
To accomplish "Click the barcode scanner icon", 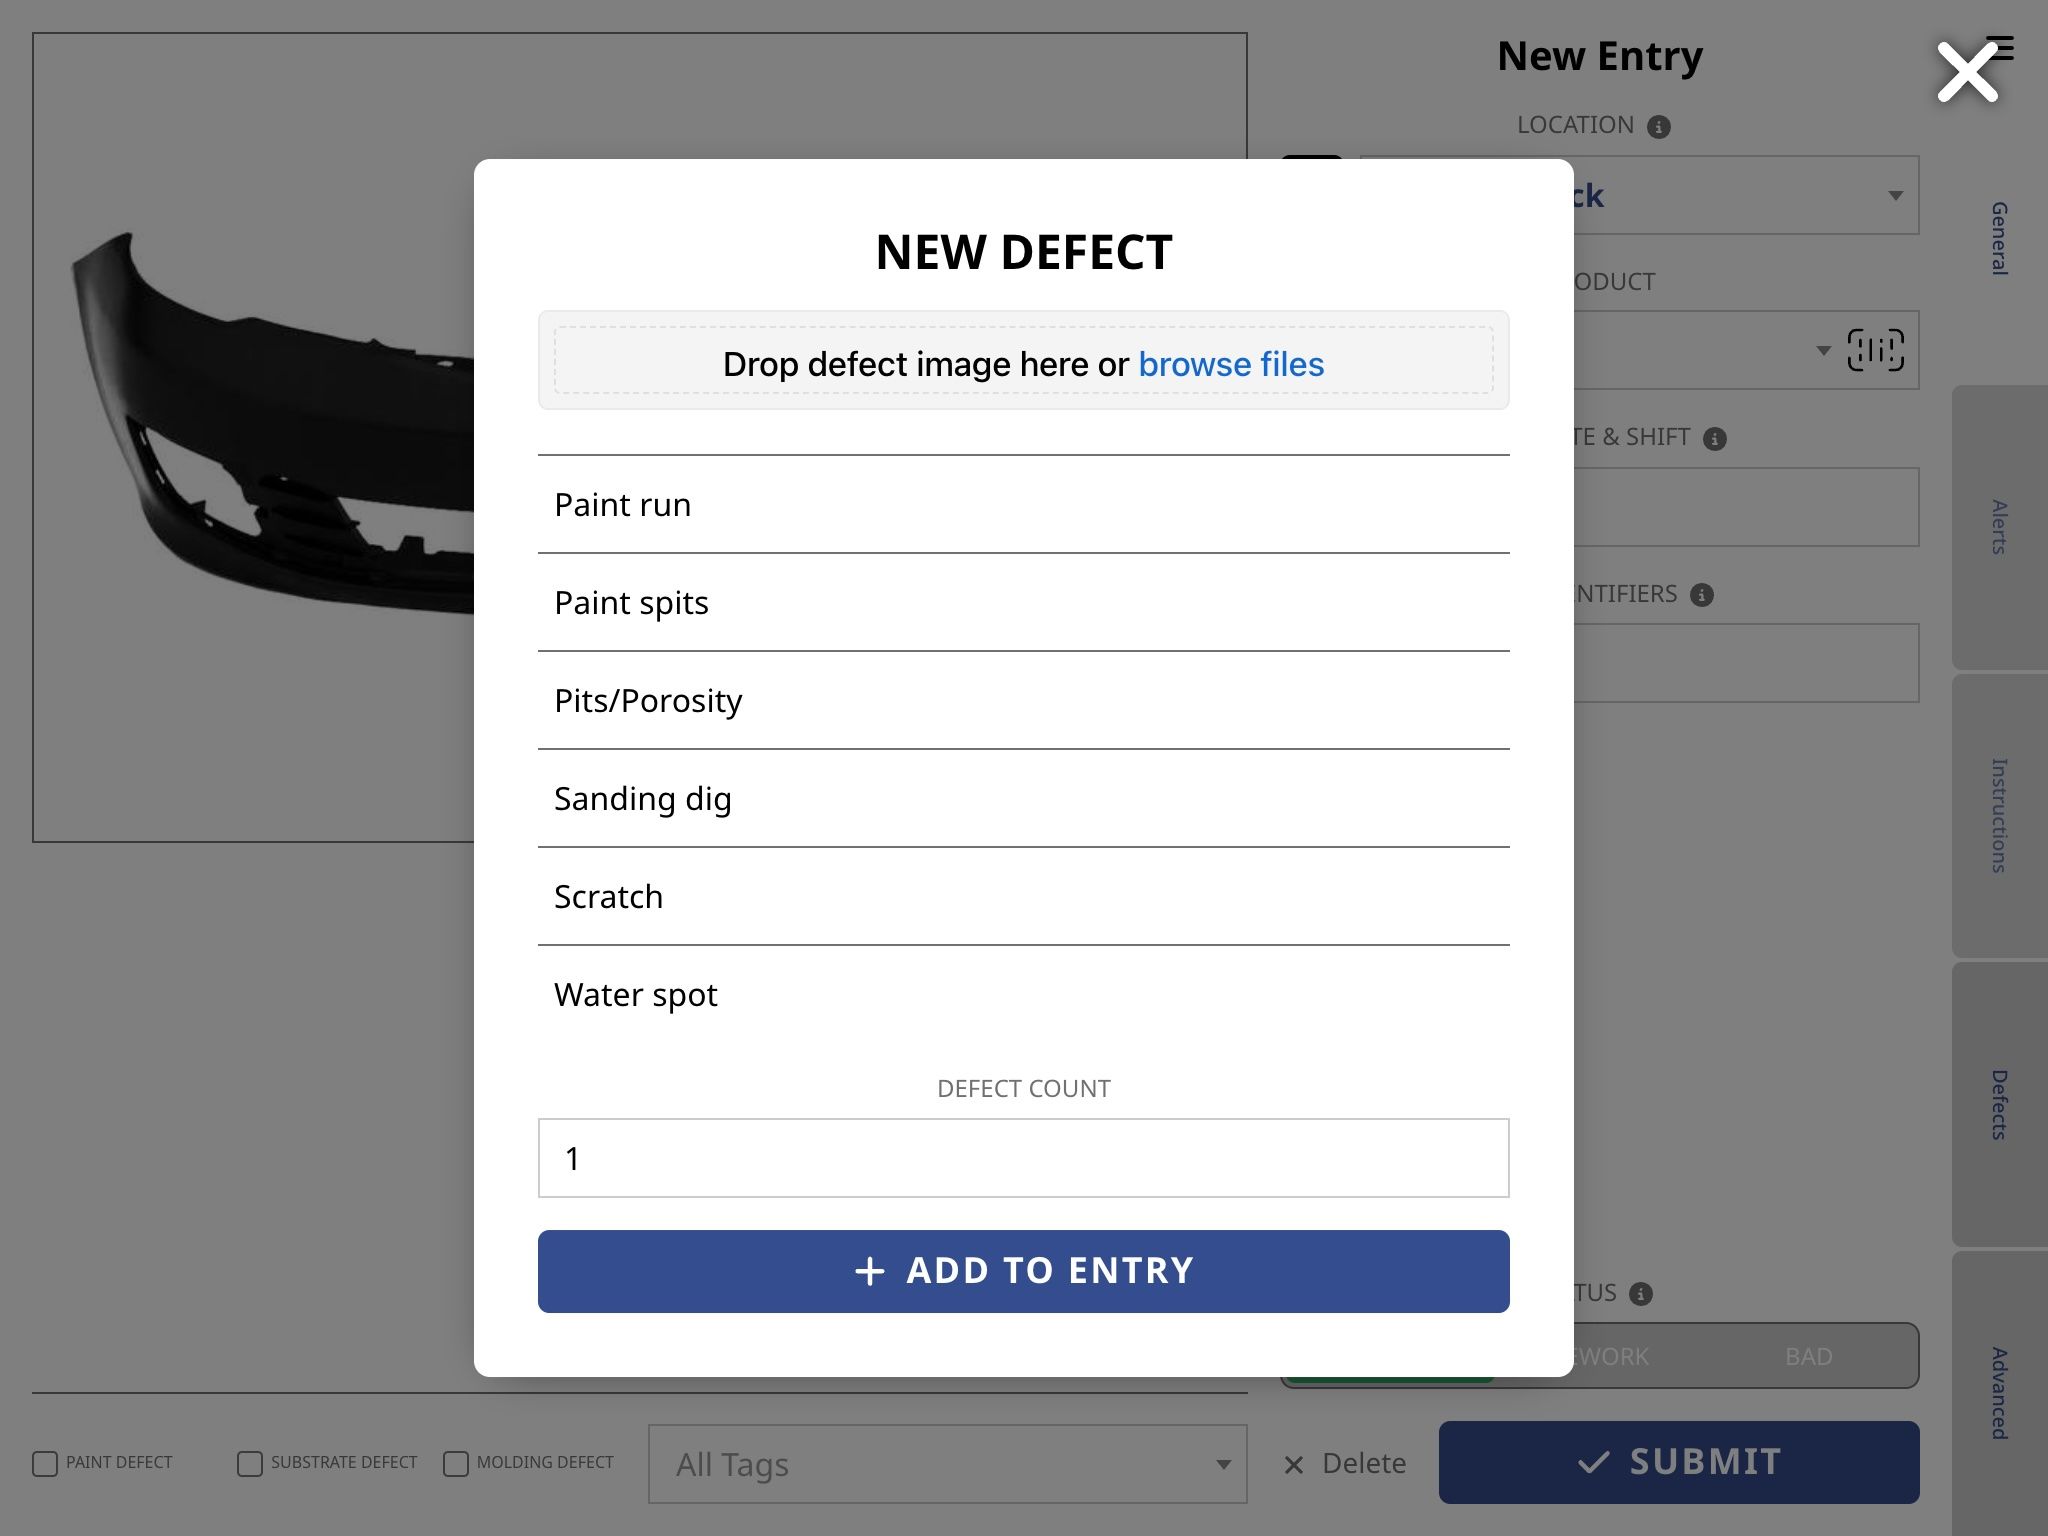I will click(x=1875, y=350).
